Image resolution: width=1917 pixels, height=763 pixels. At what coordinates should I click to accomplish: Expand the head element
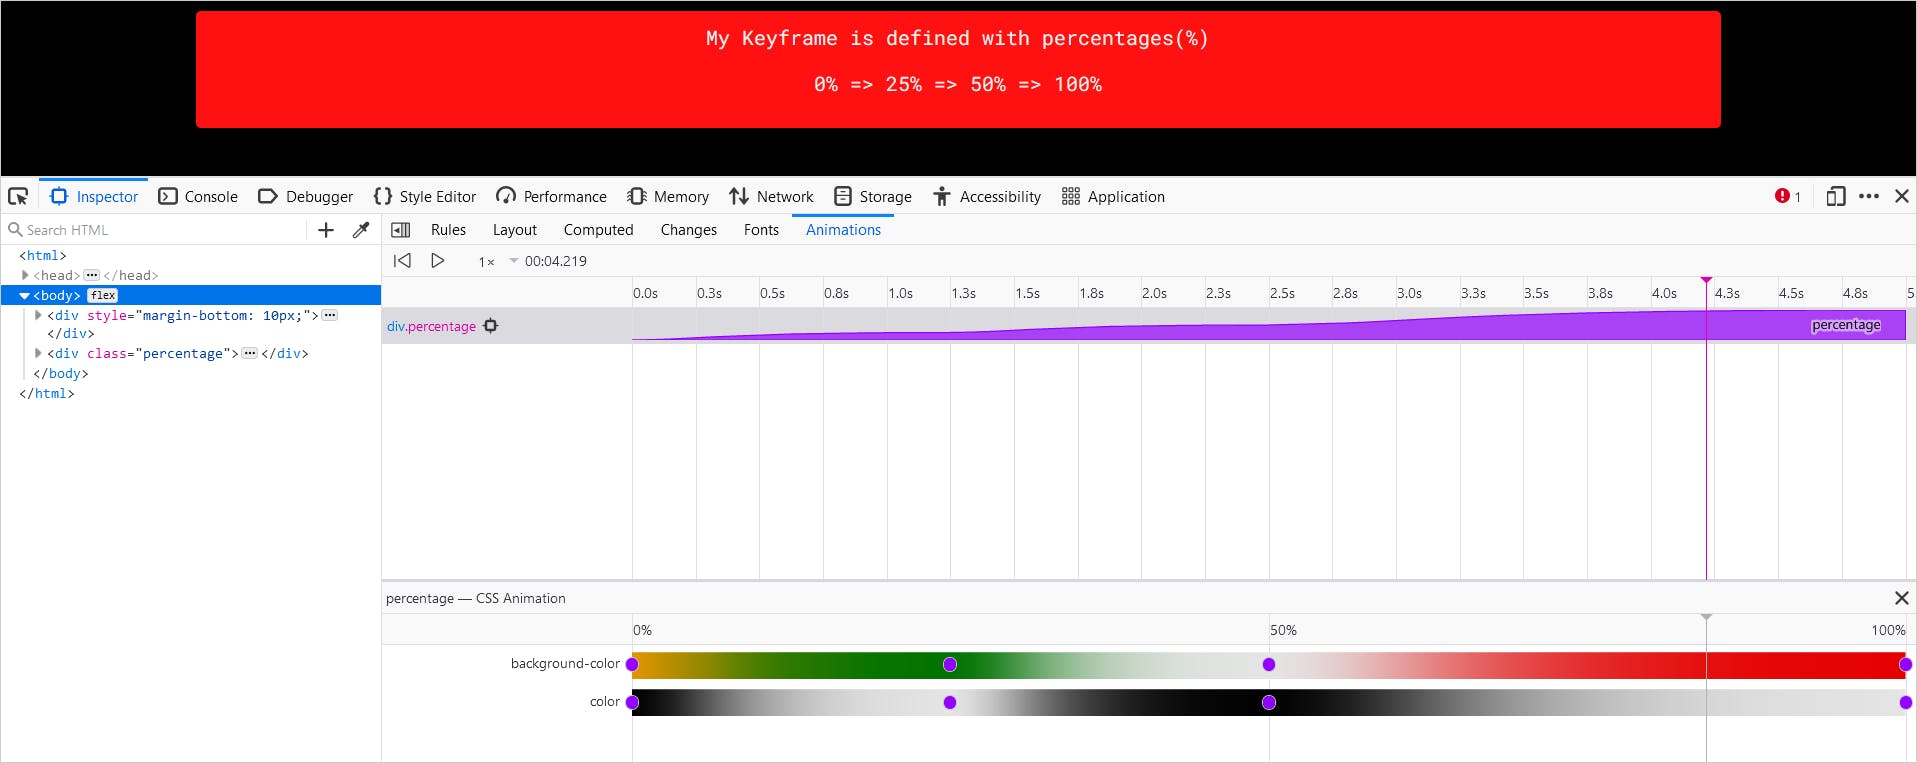pyautogui.click(x=25, y=275)
